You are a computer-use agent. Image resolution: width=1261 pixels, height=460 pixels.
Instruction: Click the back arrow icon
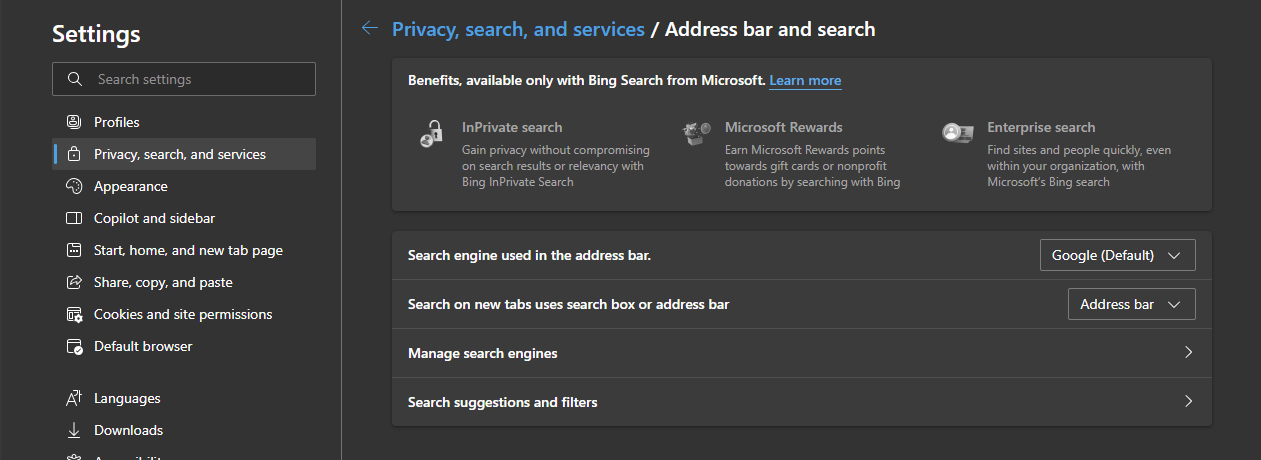coord(370,29)
